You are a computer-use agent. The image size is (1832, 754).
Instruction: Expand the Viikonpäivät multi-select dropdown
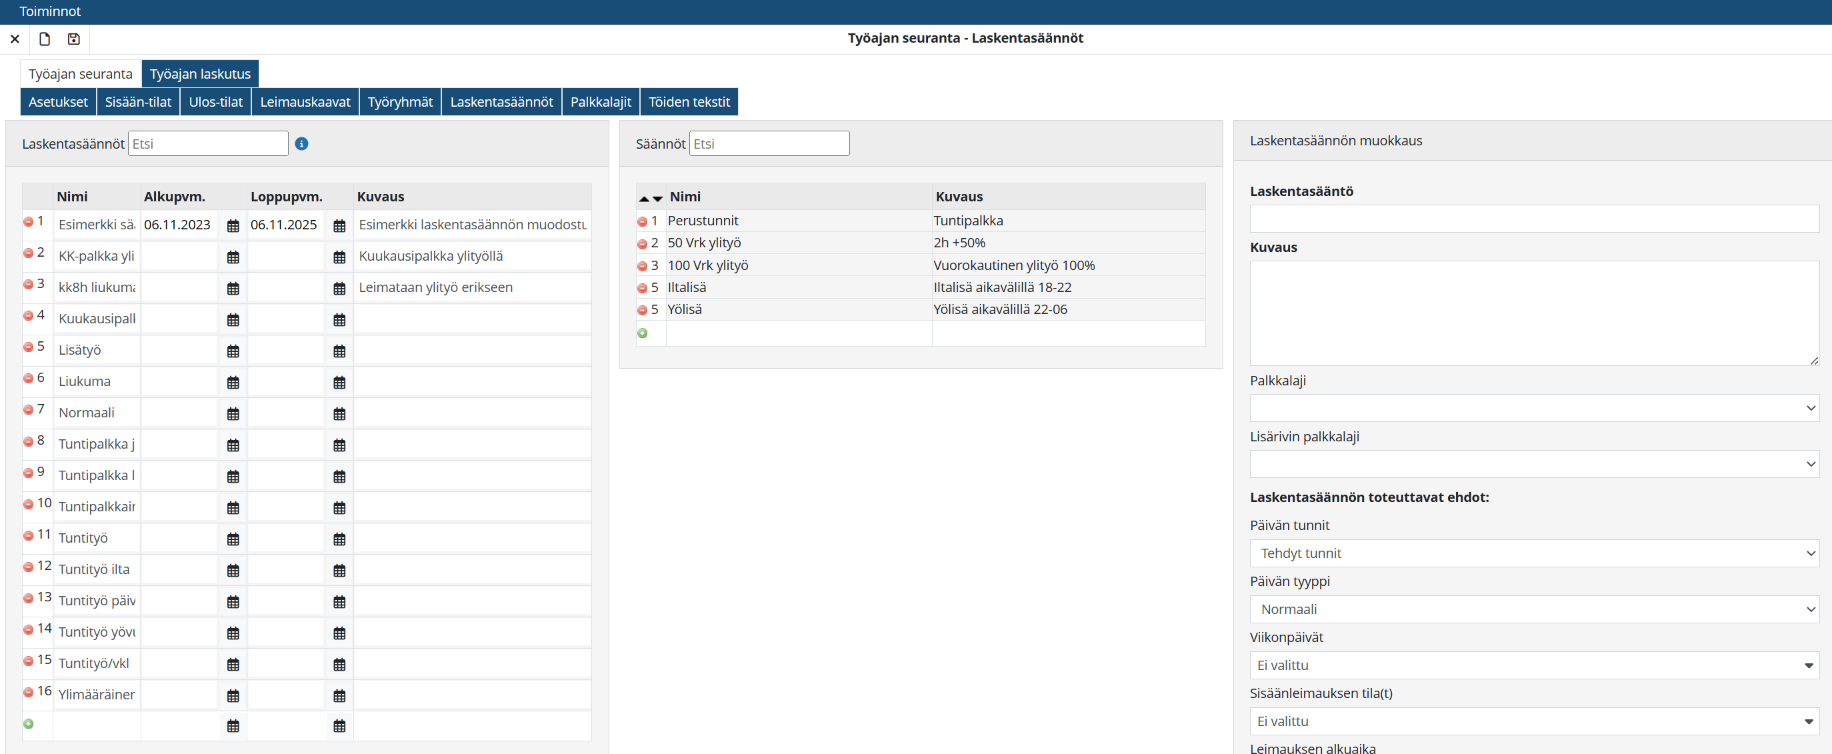point(1533,665)
